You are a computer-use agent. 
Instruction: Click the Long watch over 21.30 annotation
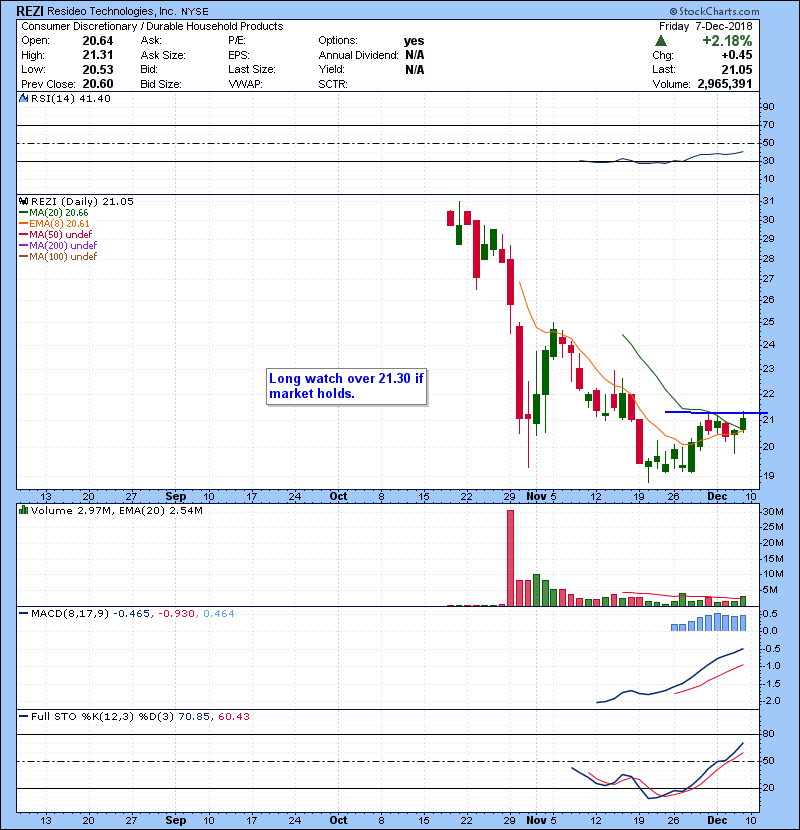click(x=346, y=386)
